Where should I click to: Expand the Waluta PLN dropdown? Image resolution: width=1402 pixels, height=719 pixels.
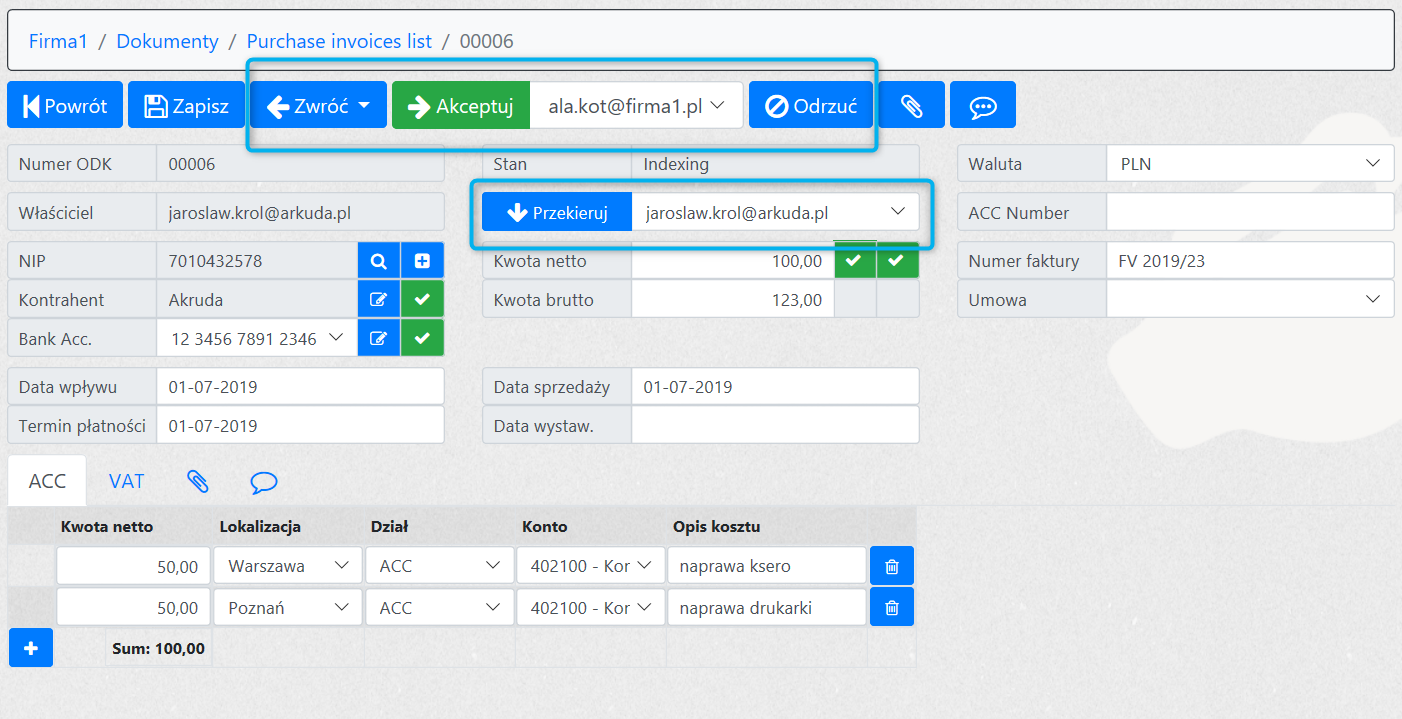coord(1249,164)
